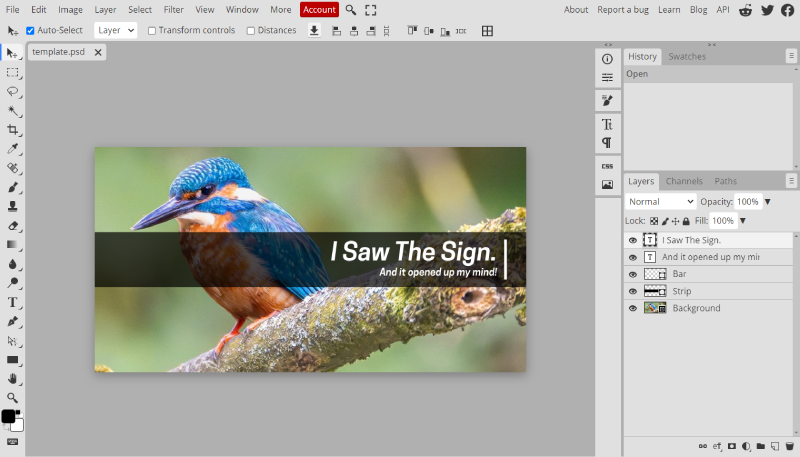Select the Pen tool
This screenshot has width=800, height=457.
[x=12, y=321]
